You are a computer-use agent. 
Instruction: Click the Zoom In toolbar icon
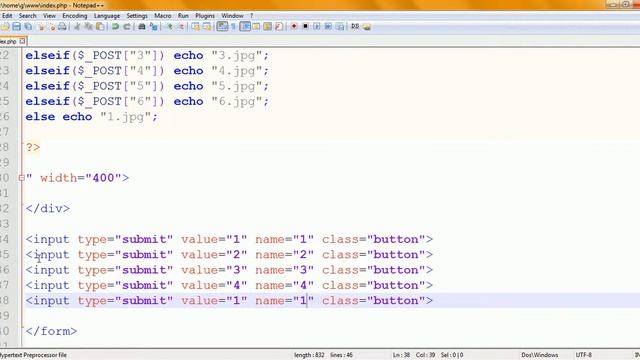pyautogui.click(x=169, y=27)
